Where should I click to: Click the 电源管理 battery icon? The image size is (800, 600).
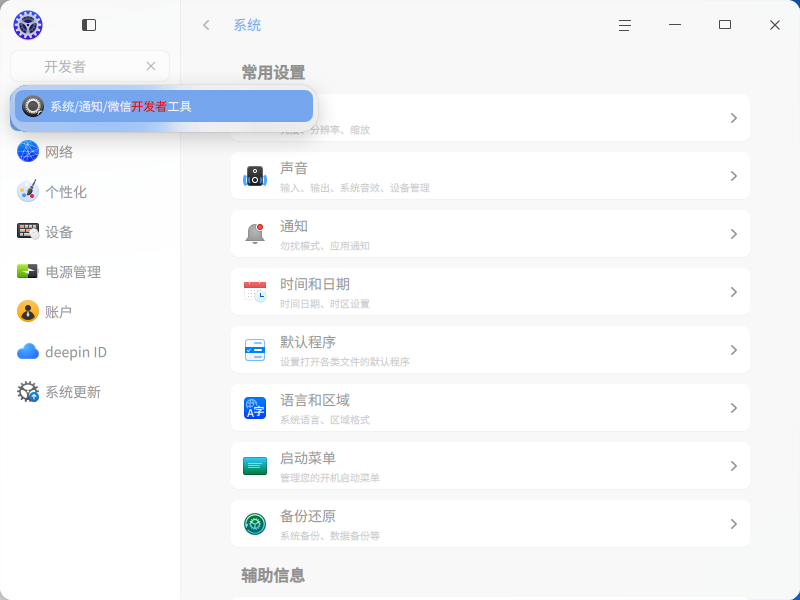28,271
